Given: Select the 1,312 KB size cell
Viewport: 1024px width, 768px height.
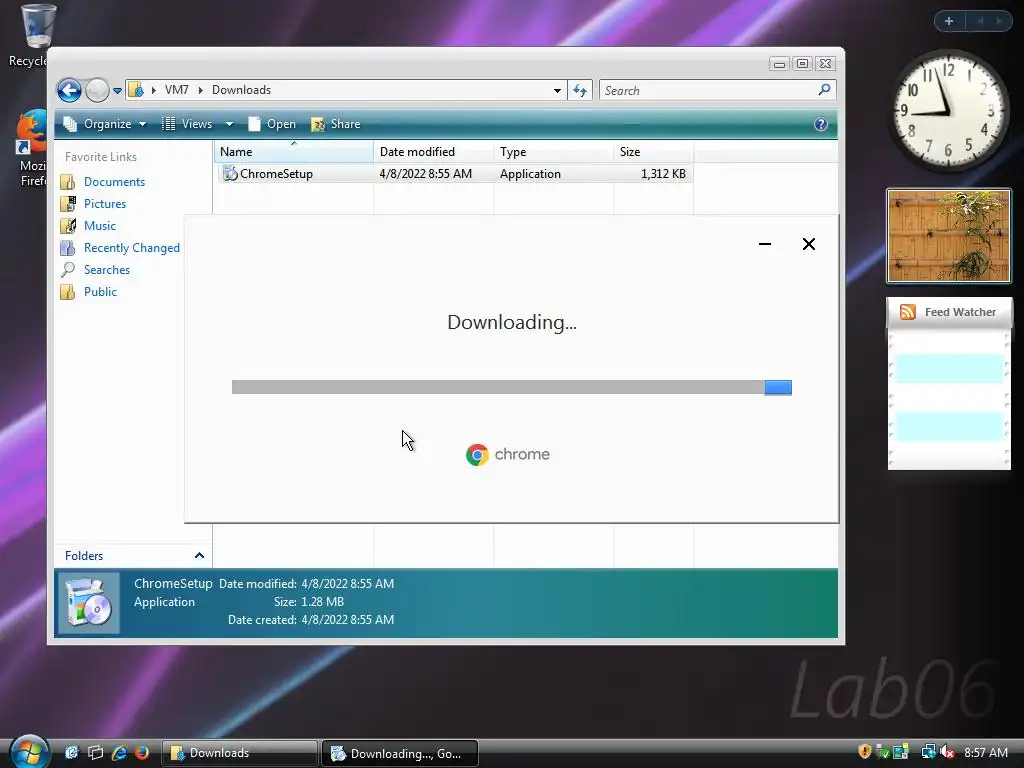Looking at the screenshot, I should (663, 174).
